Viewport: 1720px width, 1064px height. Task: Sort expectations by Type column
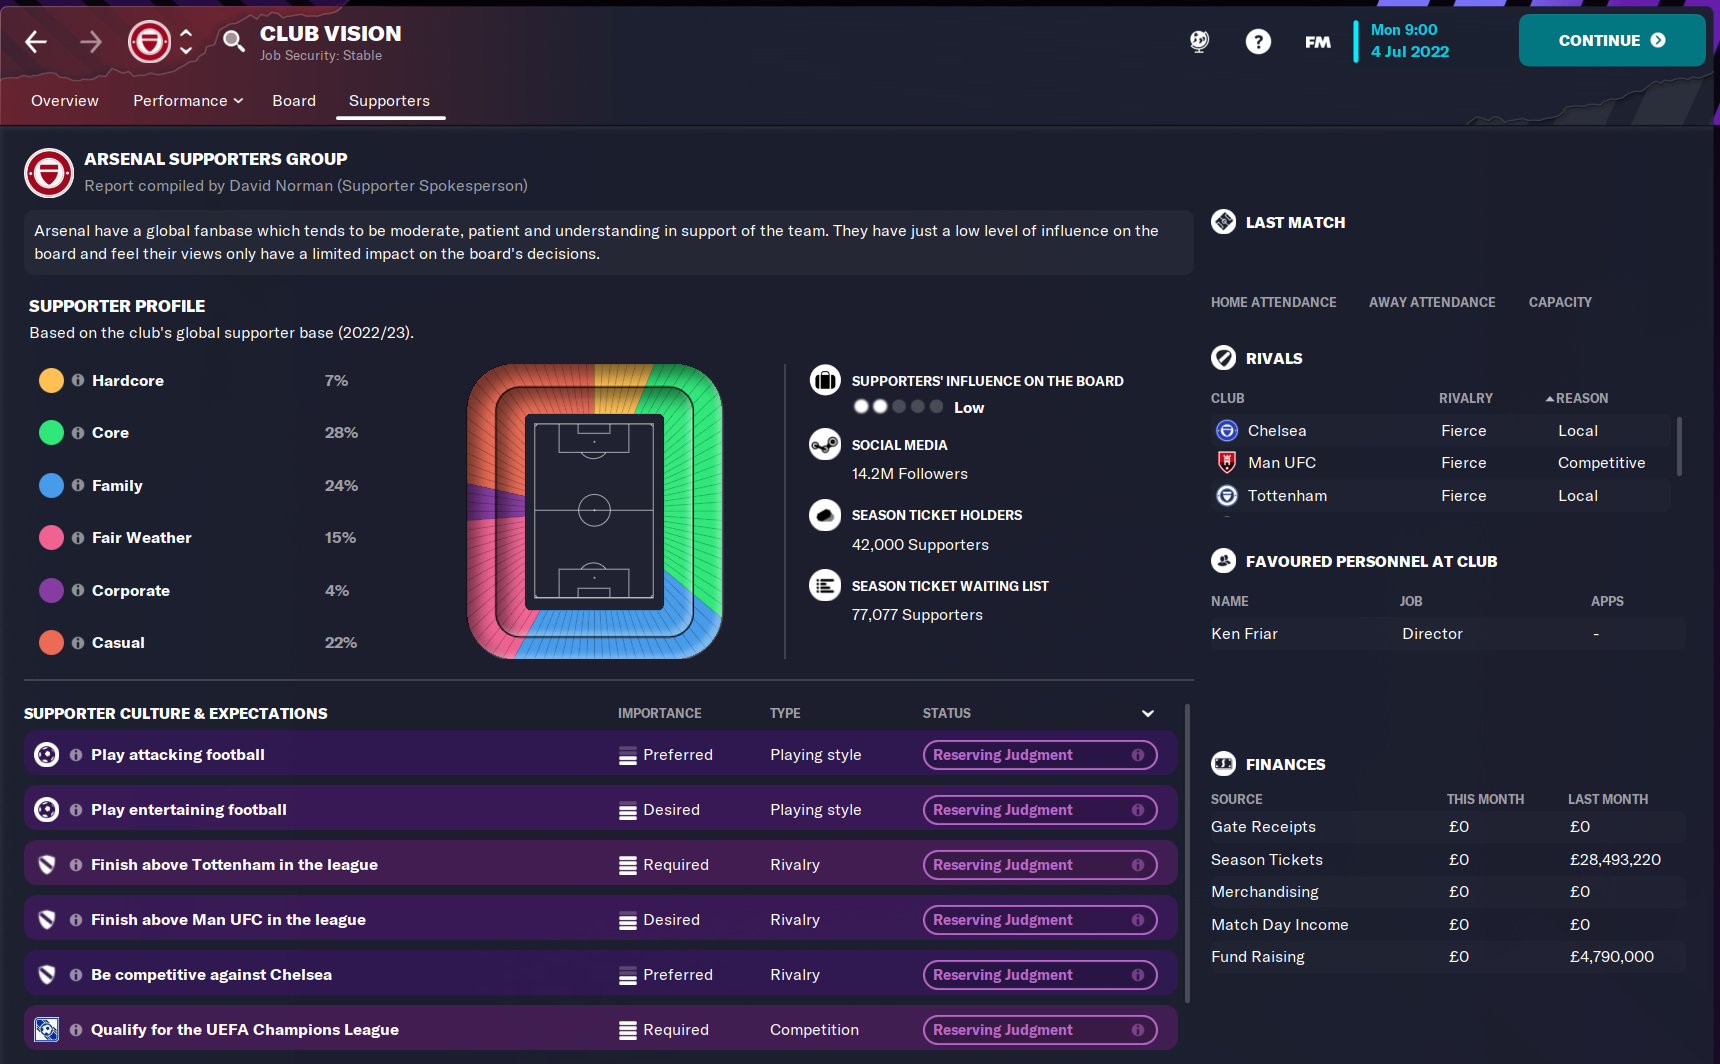785,713
